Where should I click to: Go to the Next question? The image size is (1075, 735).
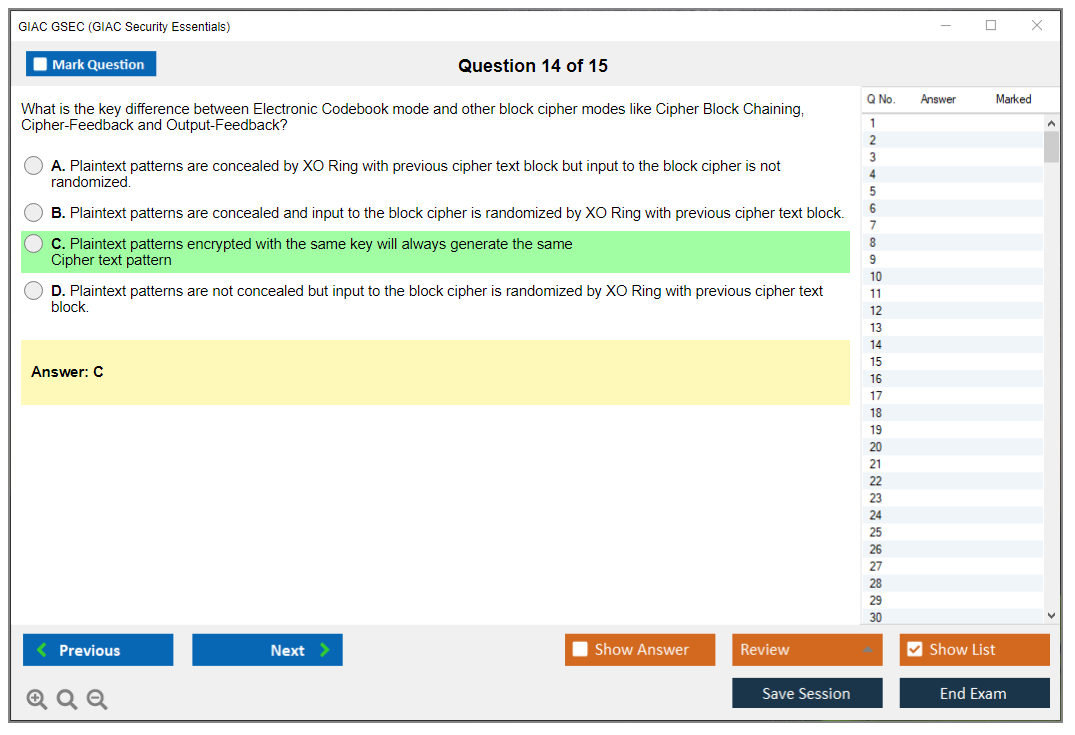[x=267, y=650]
